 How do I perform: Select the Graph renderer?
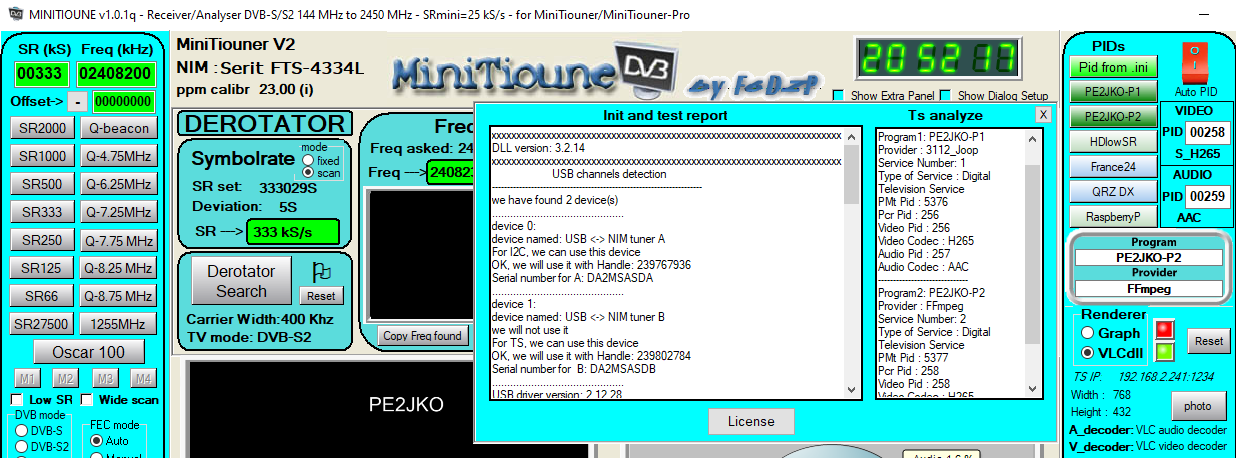point(1087,333)
